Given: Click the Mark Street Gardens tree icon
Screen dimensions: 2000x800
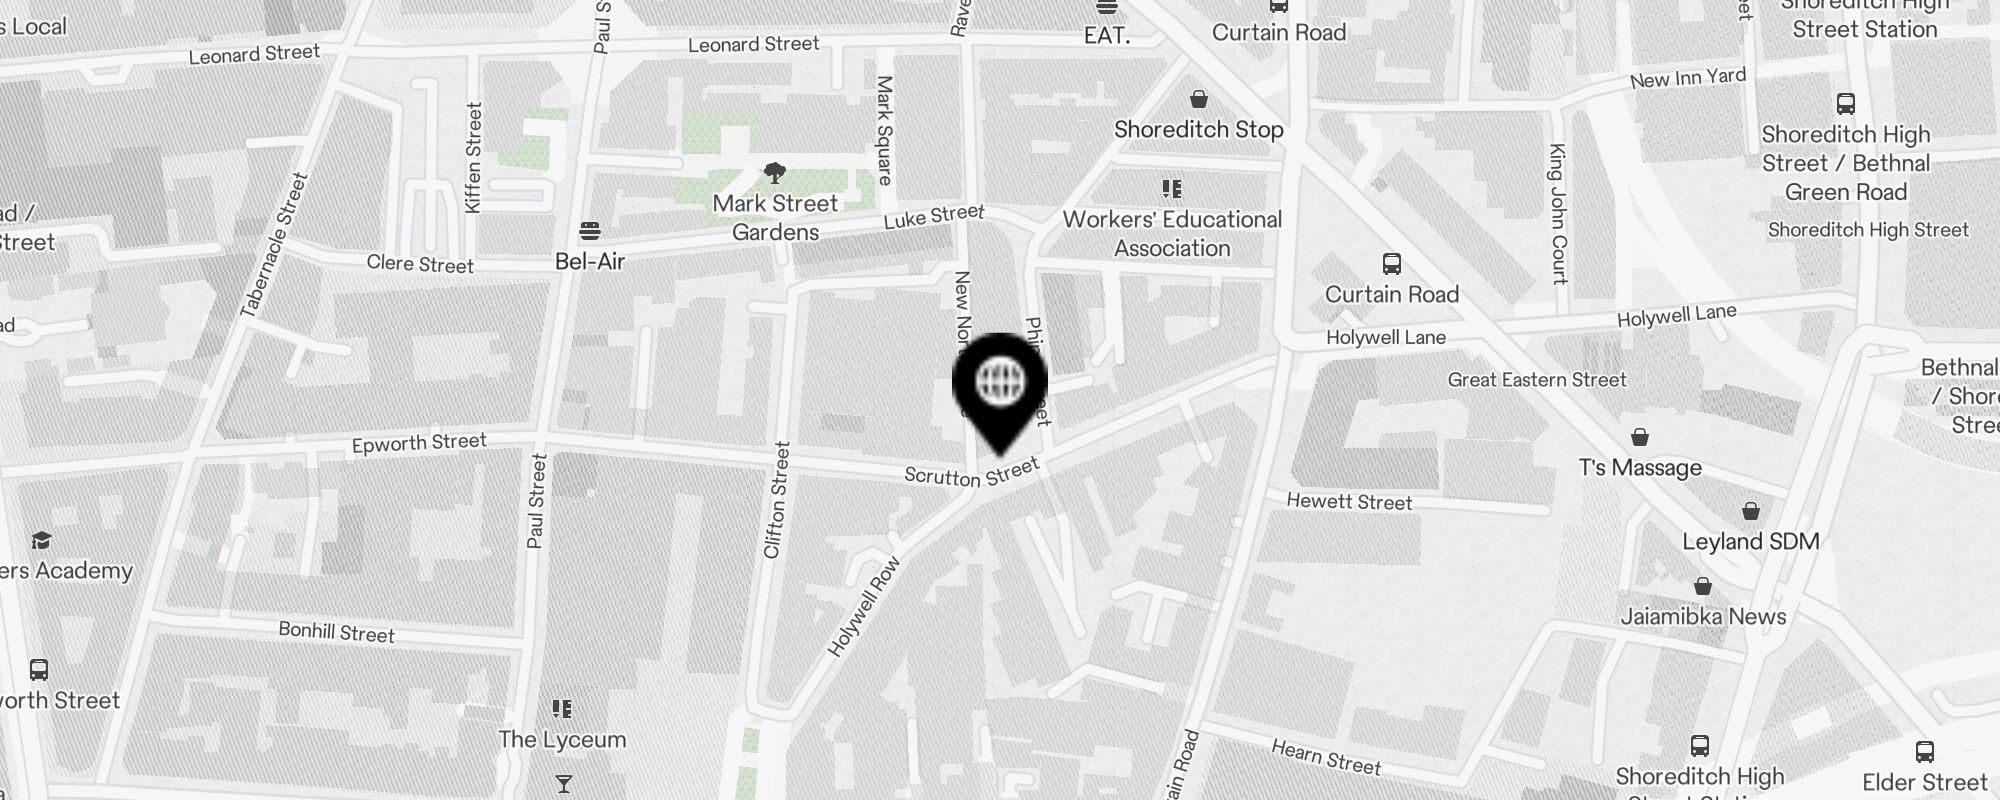Looking at the screenshot, I should tap(775, 173).
